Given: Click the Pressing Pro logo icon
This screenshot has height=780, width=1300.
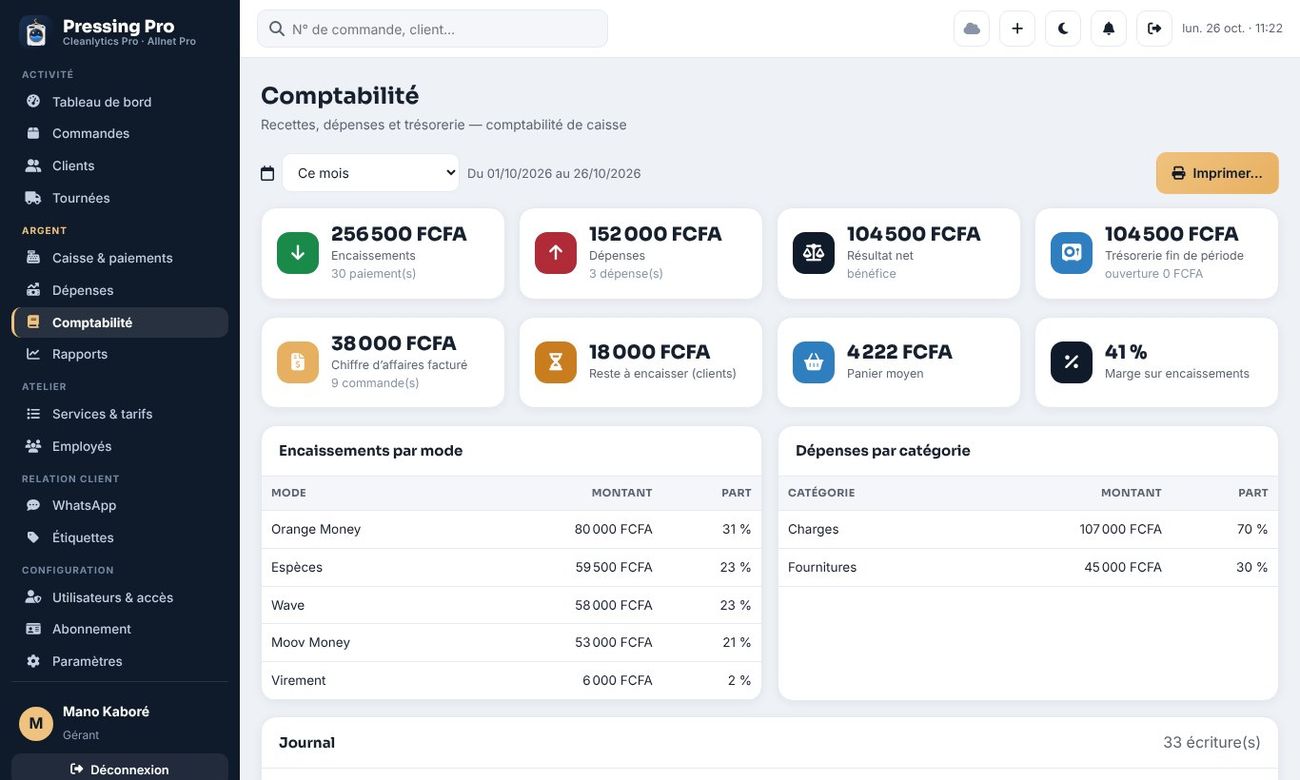Looking at the screenshot, I should (36, 32).
